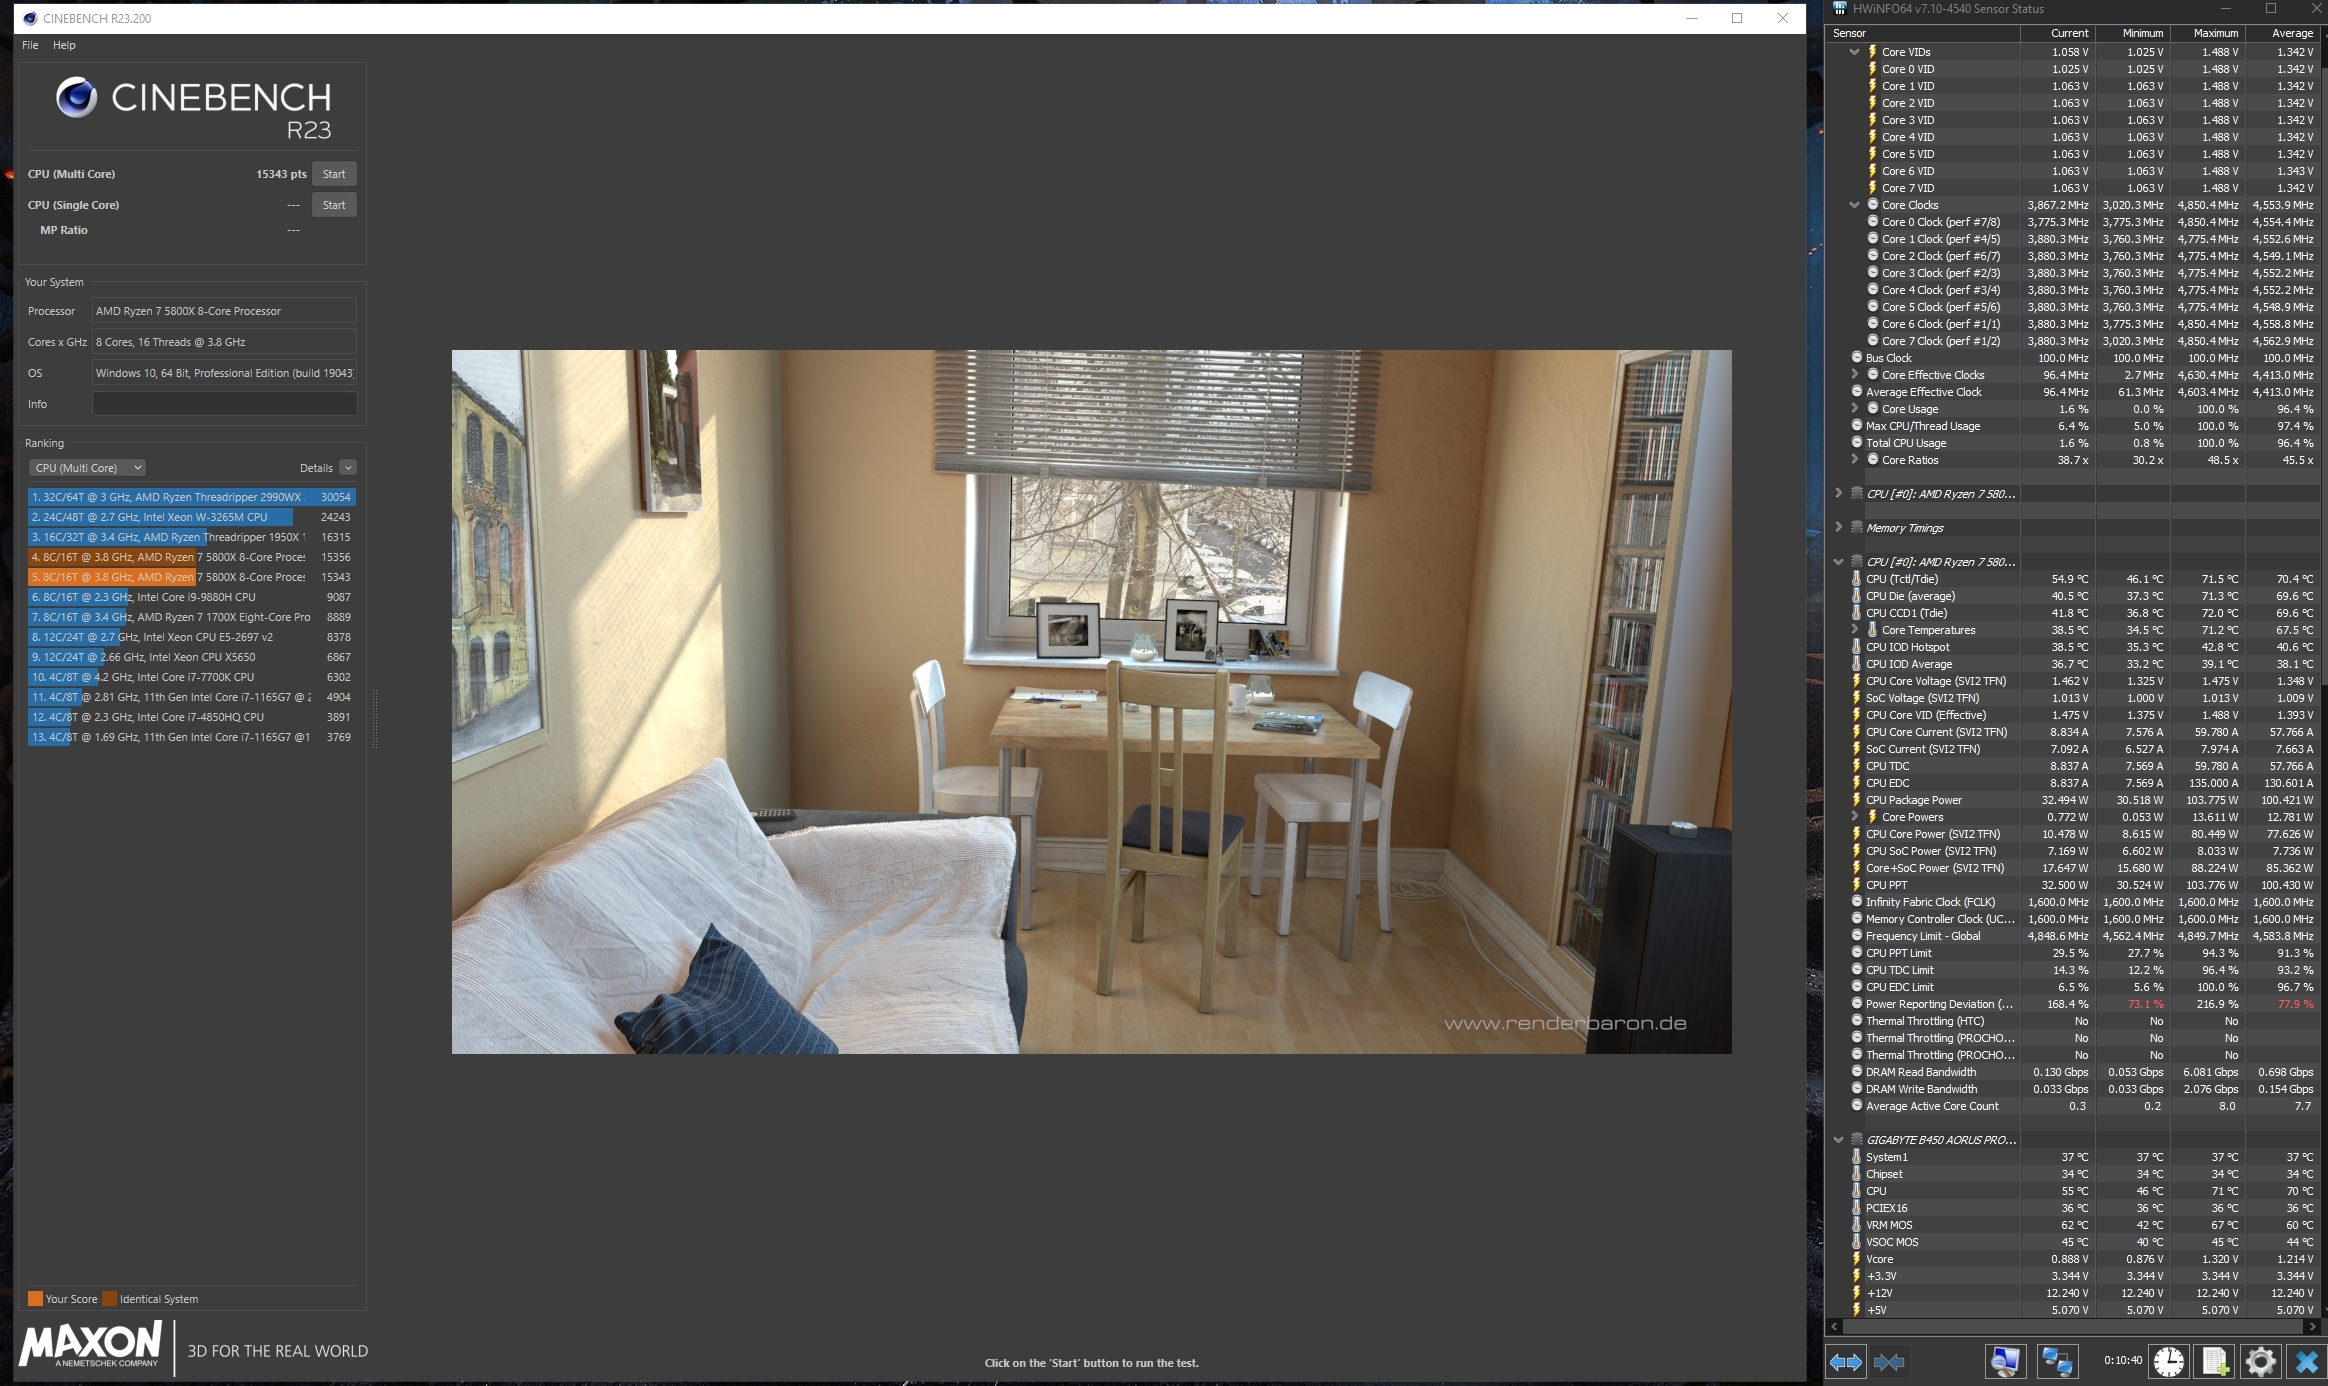Screen dimensions: 2328x1386
Task: Click the Info text input field
Action: click(x=224, y=404)
